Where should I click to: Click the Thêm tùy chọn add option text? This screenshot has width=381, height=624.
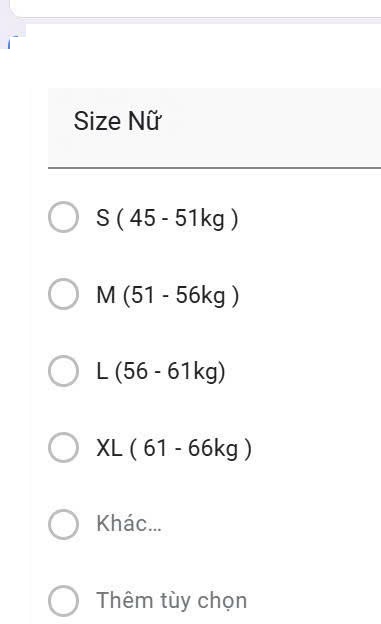coord(172,601)
